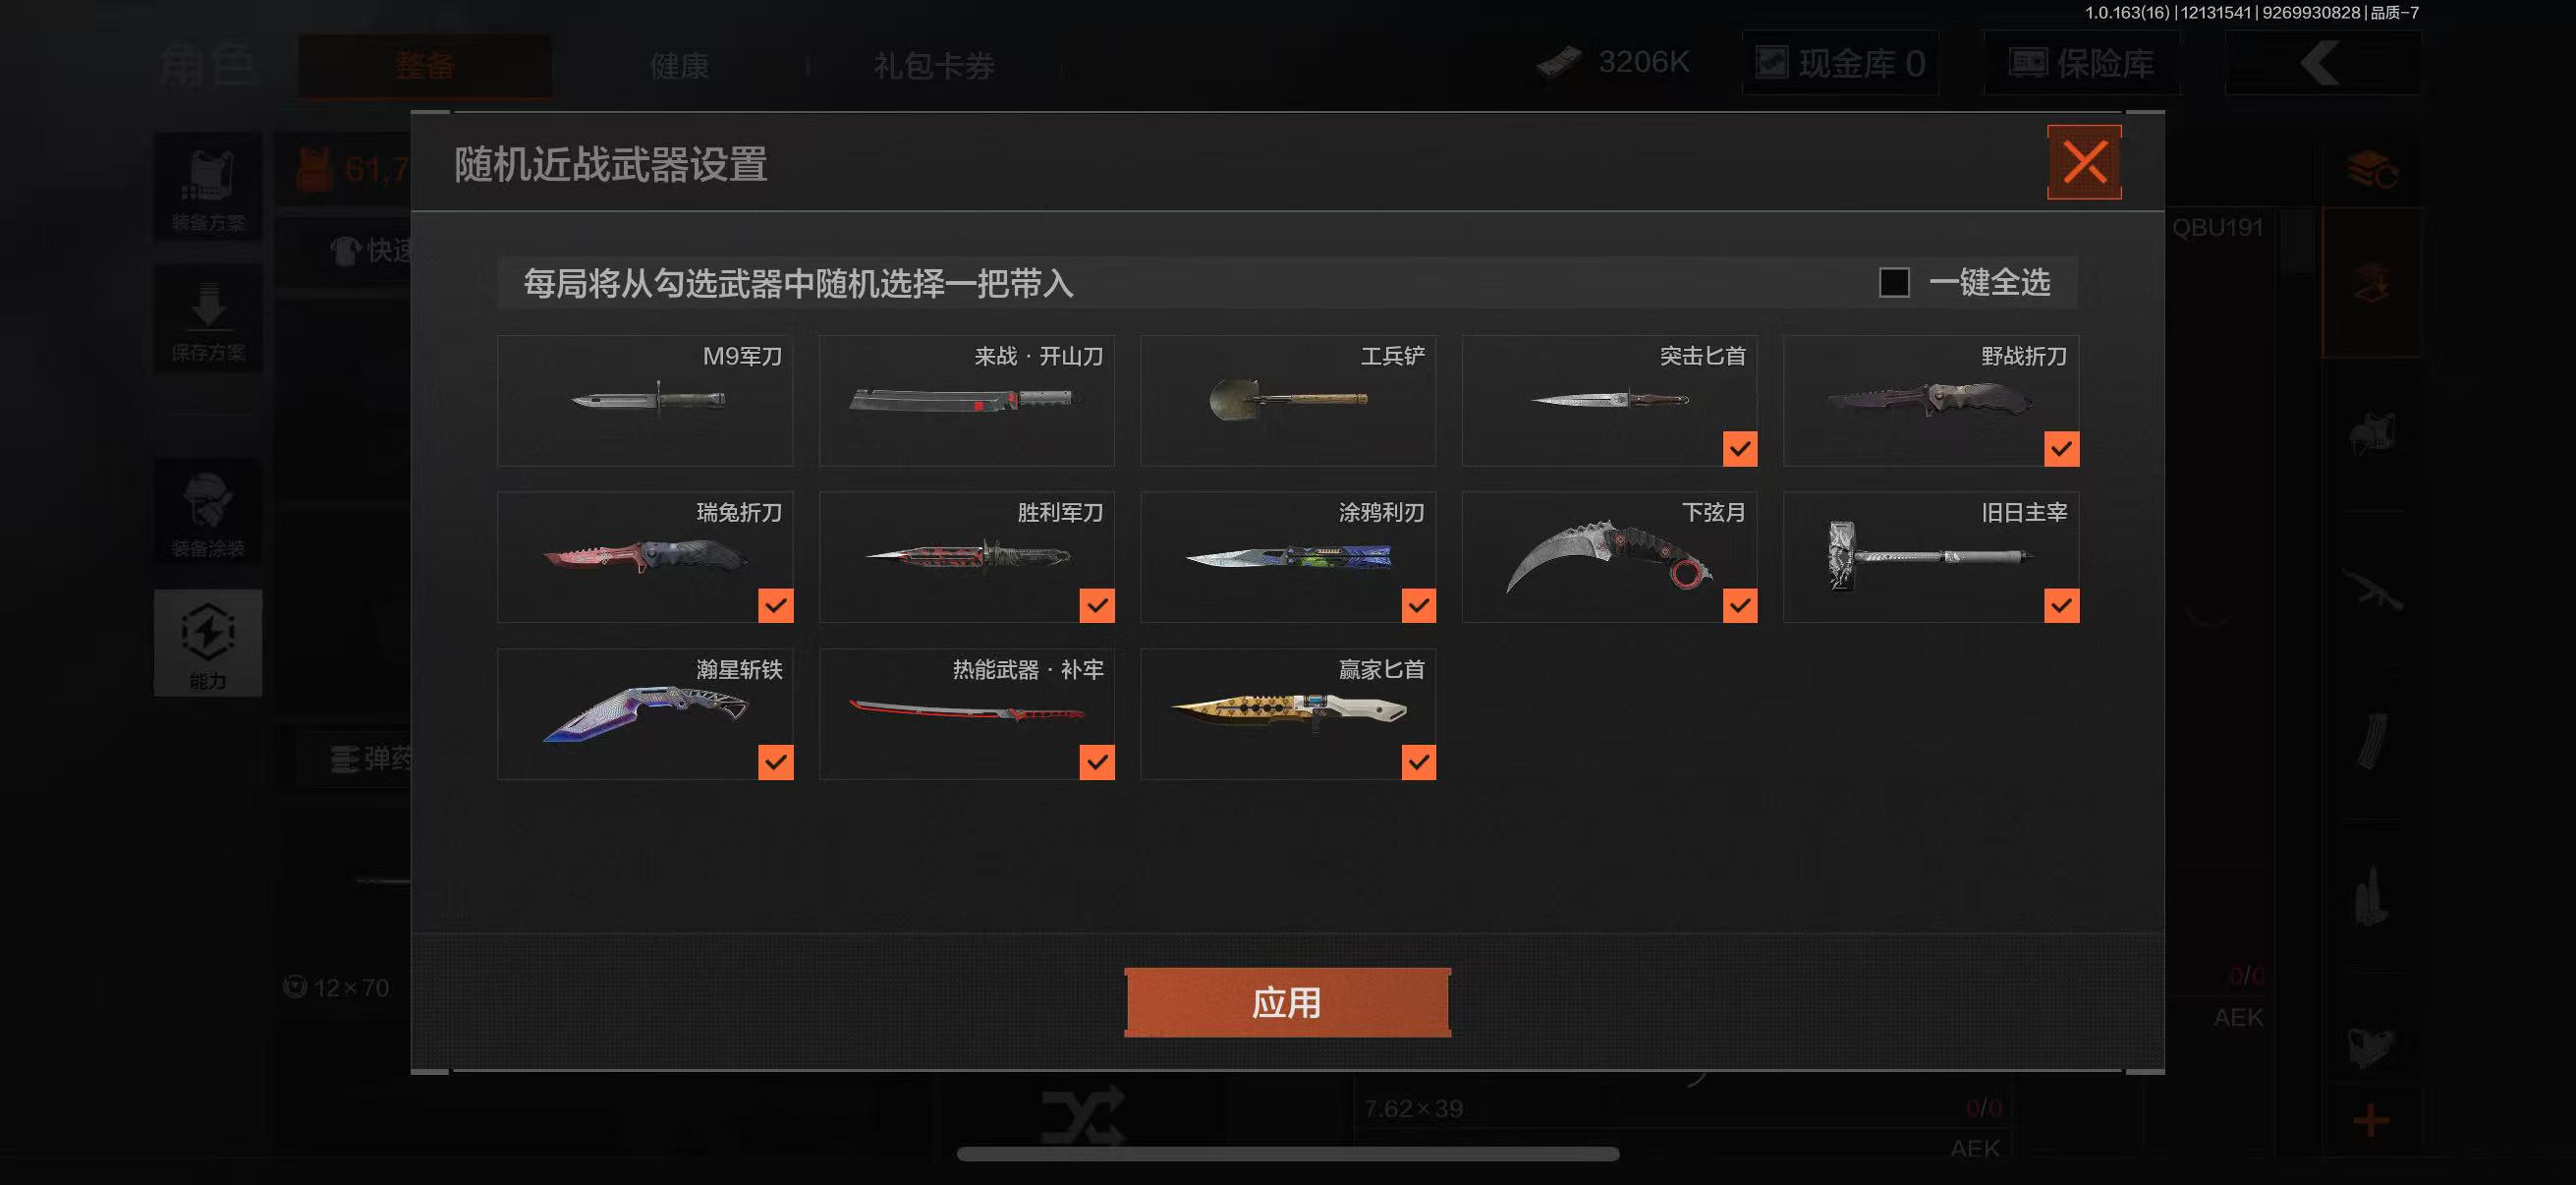2576x1185 pixels.
Task: Open the 装备涂装 skin icon
Action: pos(208,512)
